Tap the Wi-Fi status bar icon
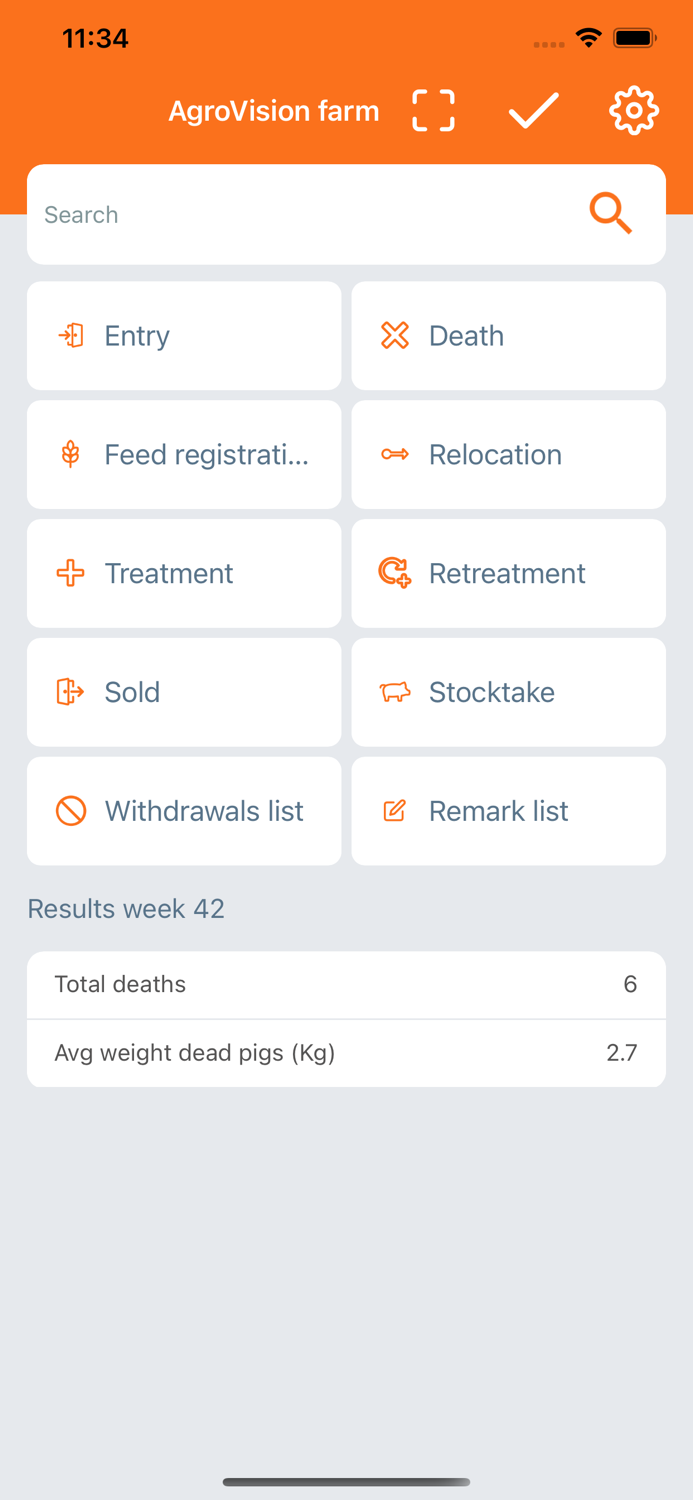 (589, 39)
